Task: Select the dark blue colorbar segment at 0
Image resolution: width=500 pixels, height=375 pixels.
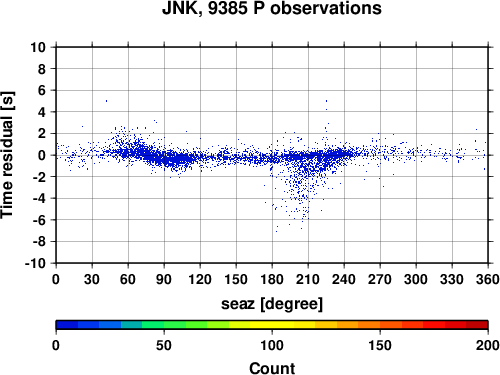Action: [x=67, y=325]
